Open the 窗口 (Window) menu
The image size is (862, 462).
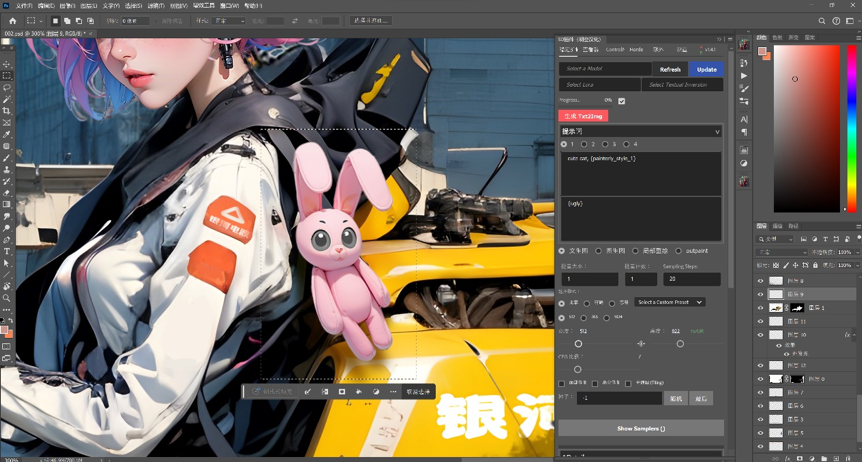[x=230, y=6]
